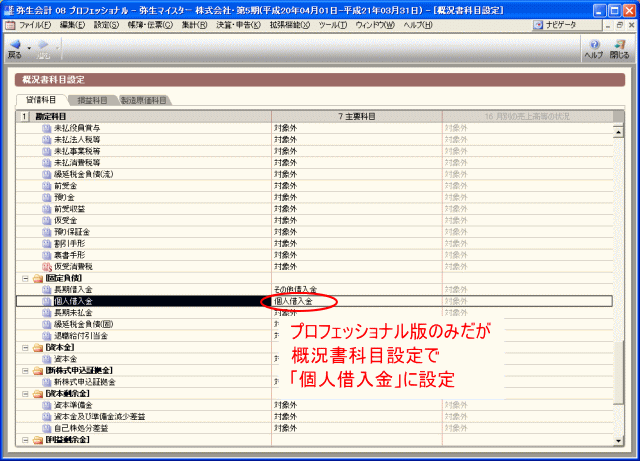Click the 長期未払金 account icon
Screen dimensions: 640x461
(47, 313)
